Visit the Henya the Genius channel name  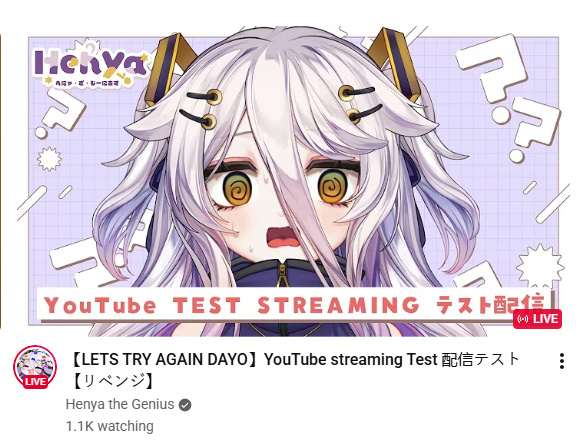[120, 404]
